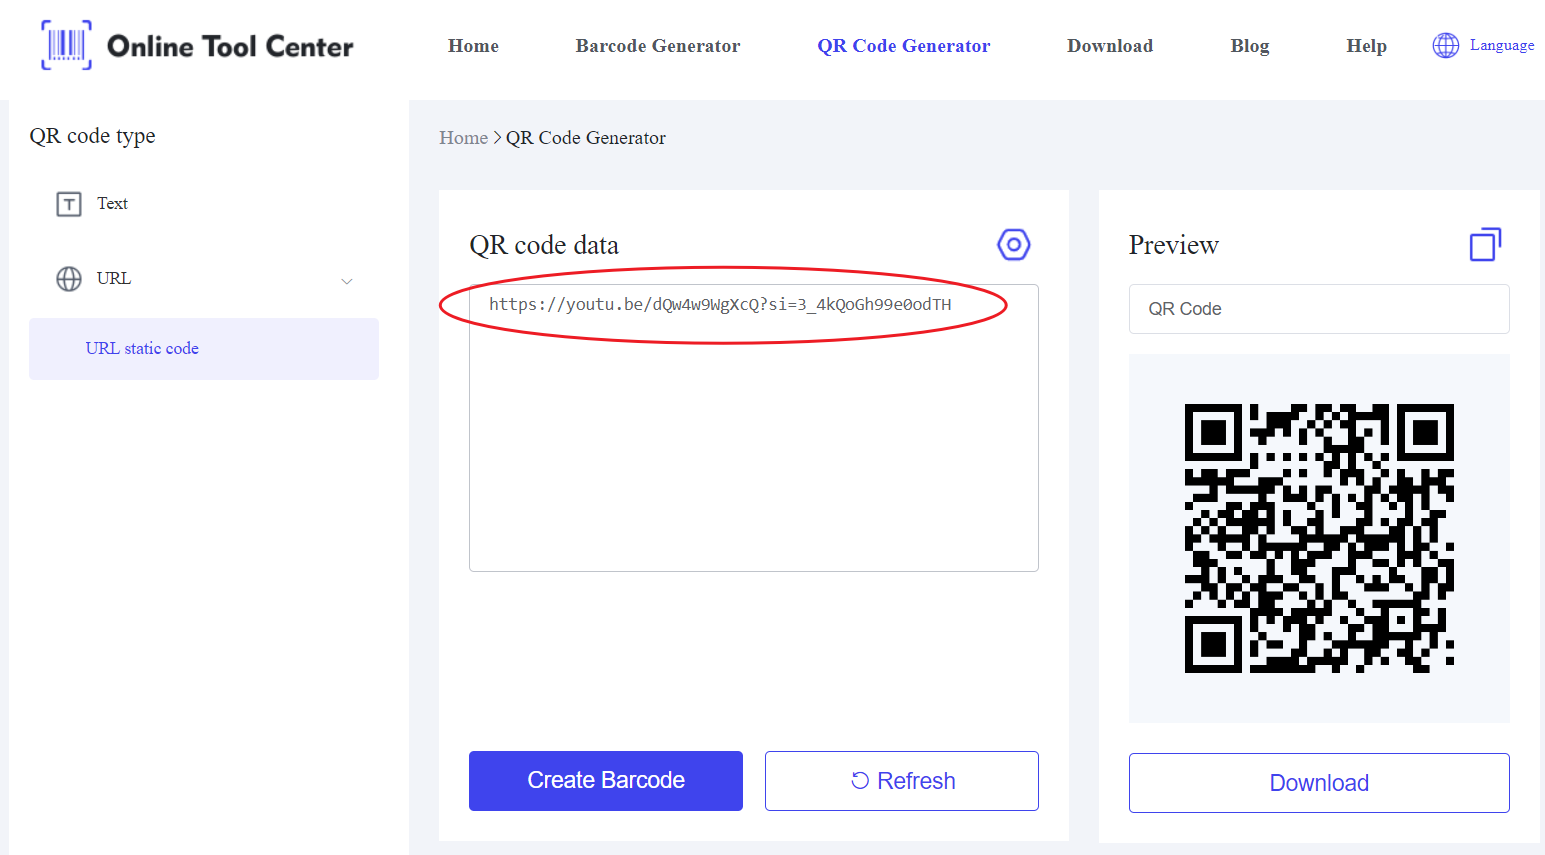Click the URL globe icon in sidebar
Image resolution: width=1545 pixels, height=855 pixels.
coord(69,279)
